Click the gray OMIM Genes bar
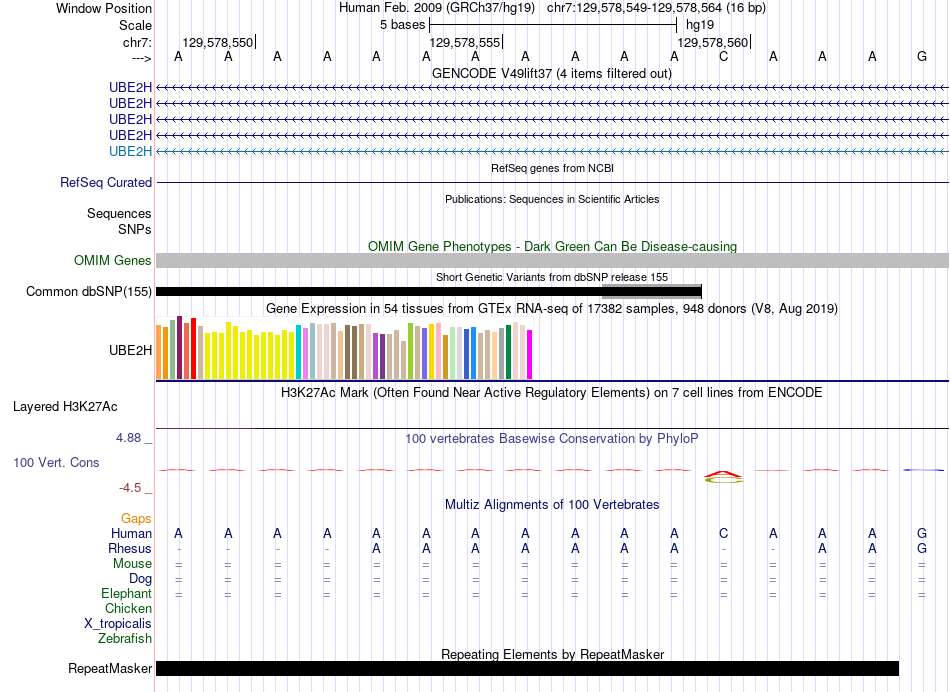 [x=552, y=261]
